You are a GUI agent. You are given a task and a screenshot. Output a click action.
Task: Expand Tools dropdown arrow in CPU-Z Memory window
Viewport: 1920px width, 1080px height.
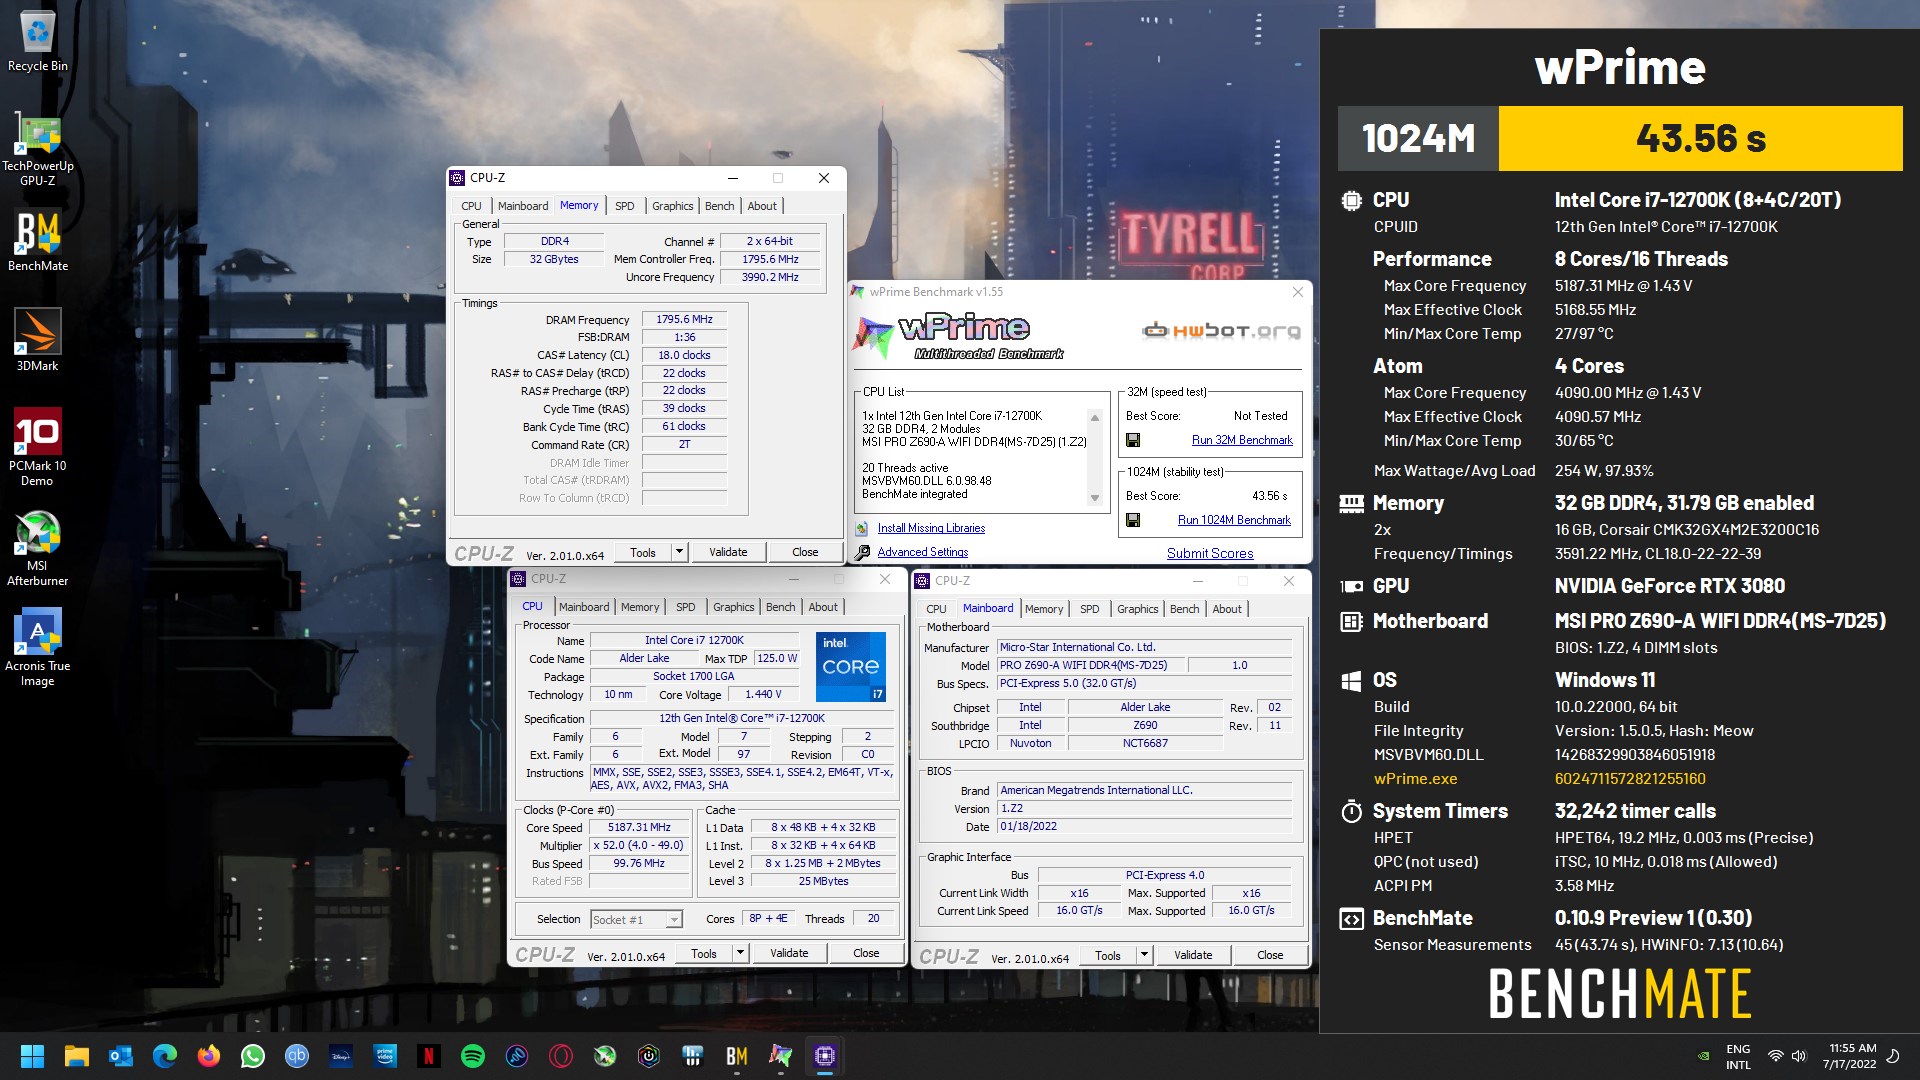coord(679,552)
